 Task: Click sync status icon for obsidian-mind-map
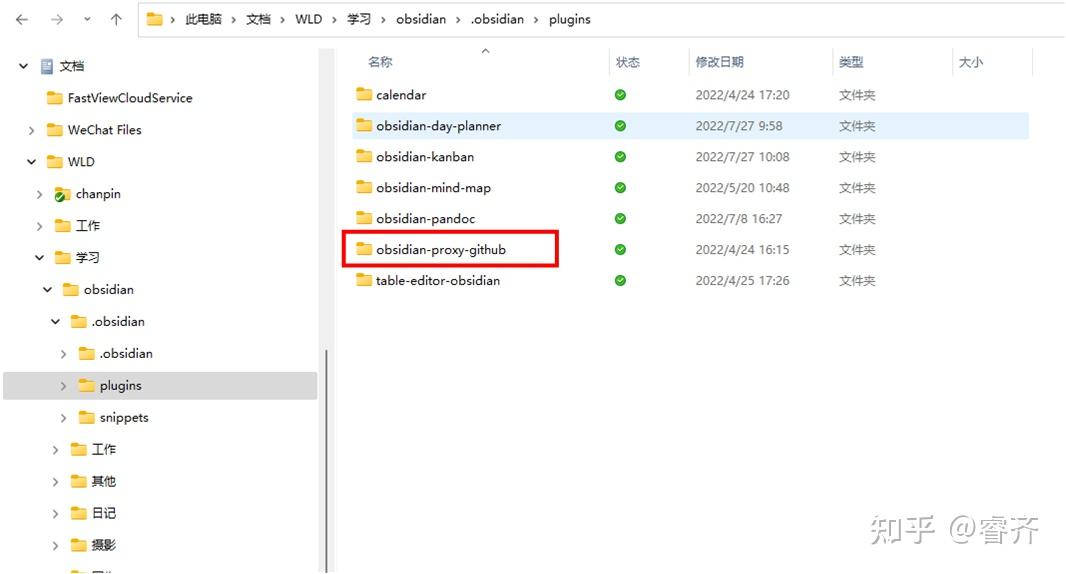[x=620, y=188]
